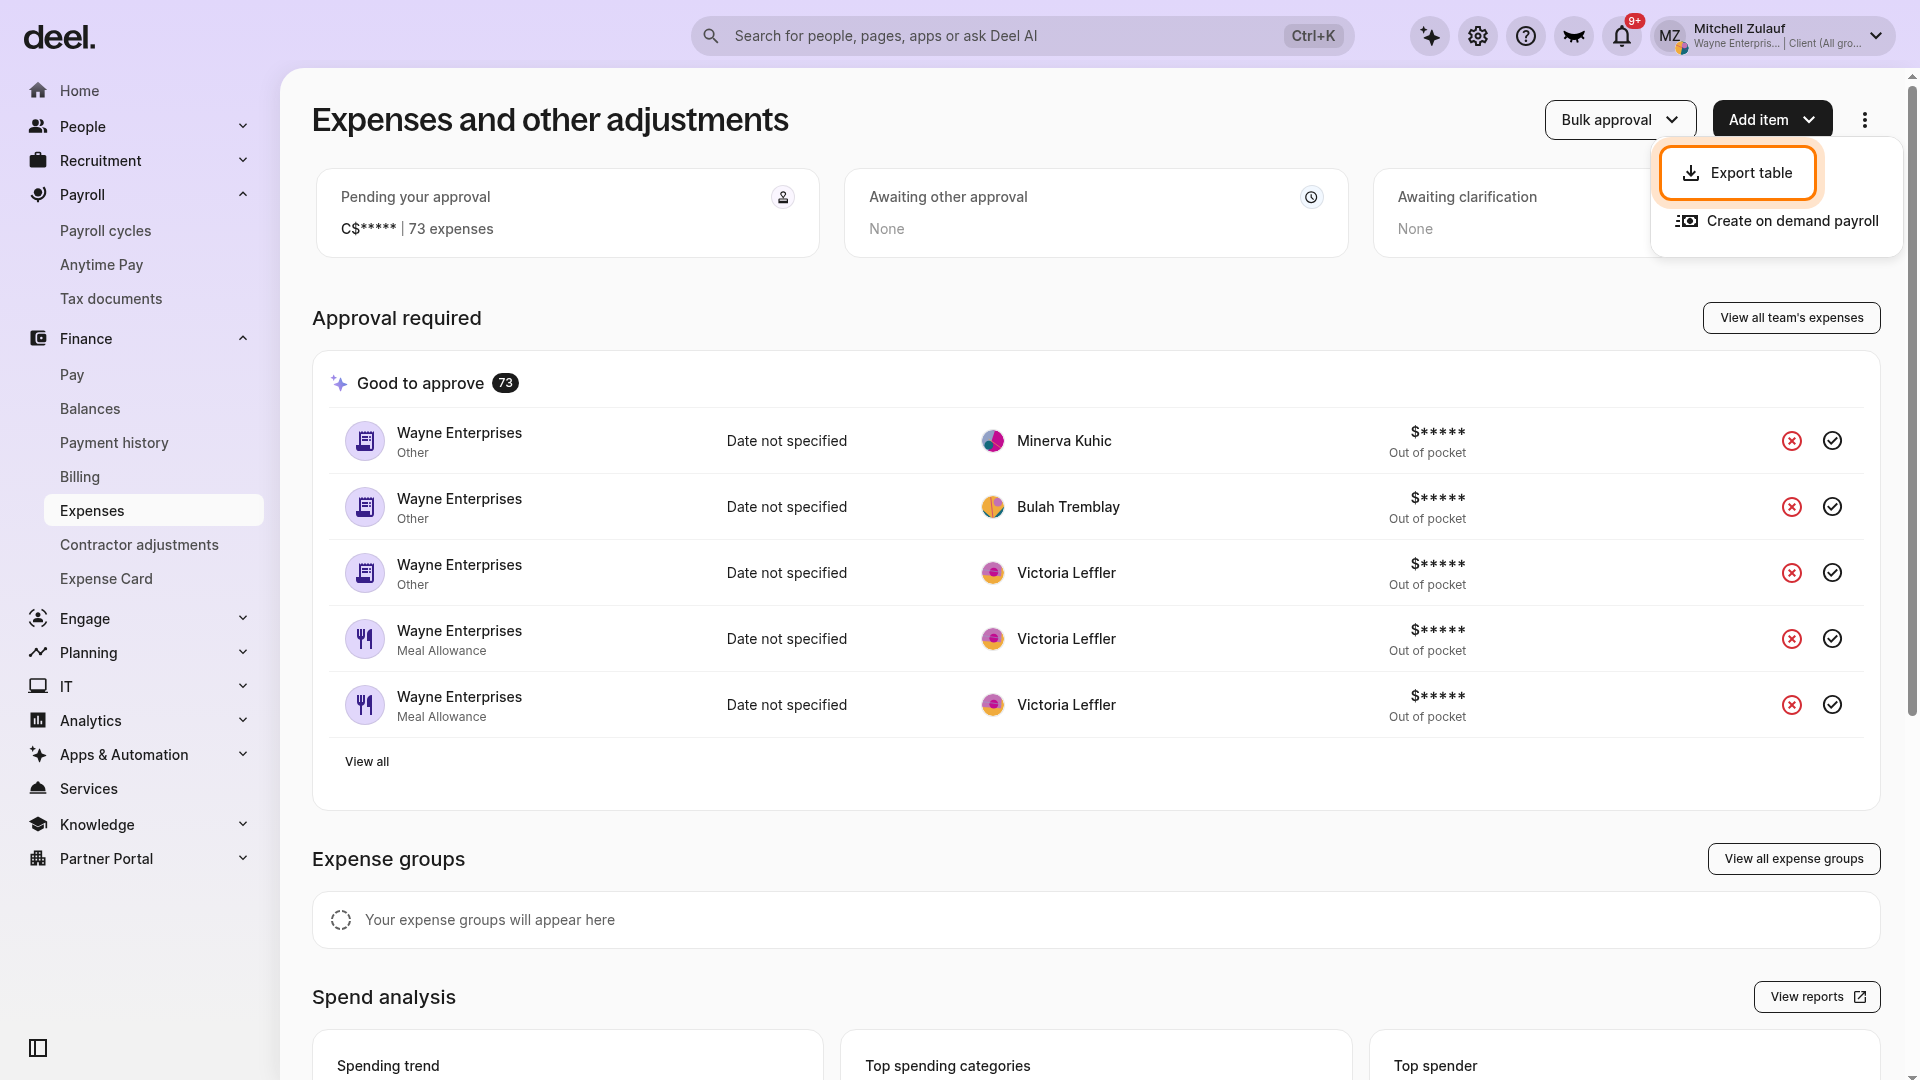Navigate to Contractor adjustments

(x=139, y=545)
